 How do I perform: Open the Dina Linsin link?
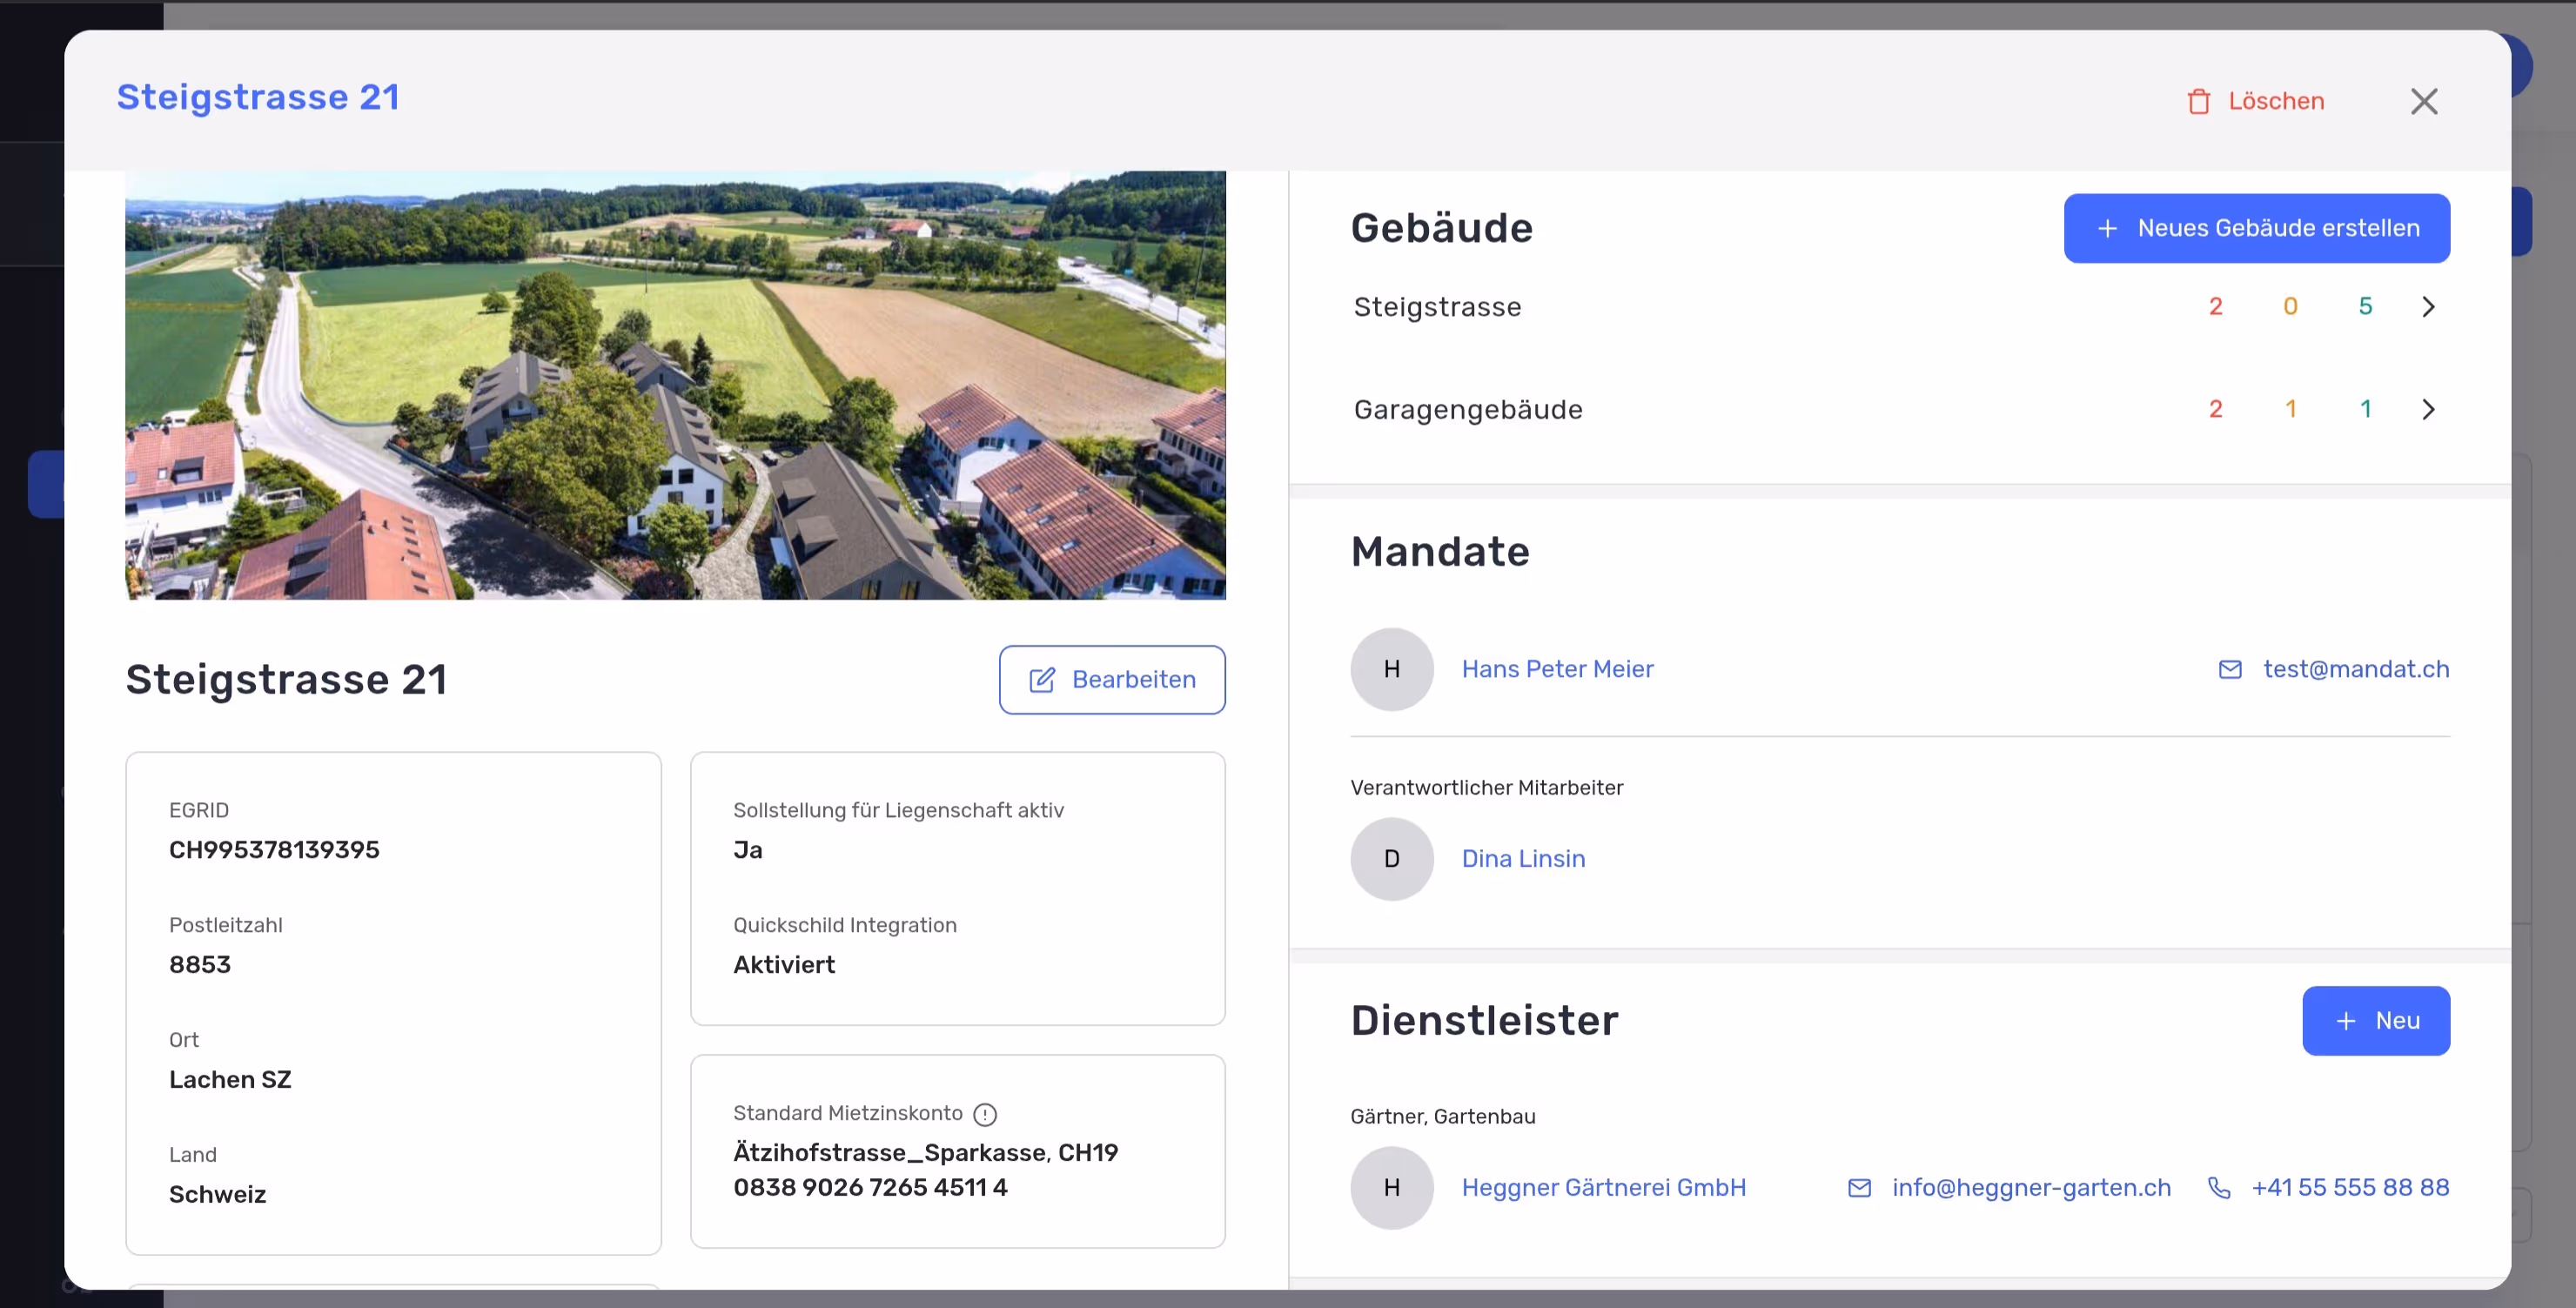click(x=1523, y=859)
